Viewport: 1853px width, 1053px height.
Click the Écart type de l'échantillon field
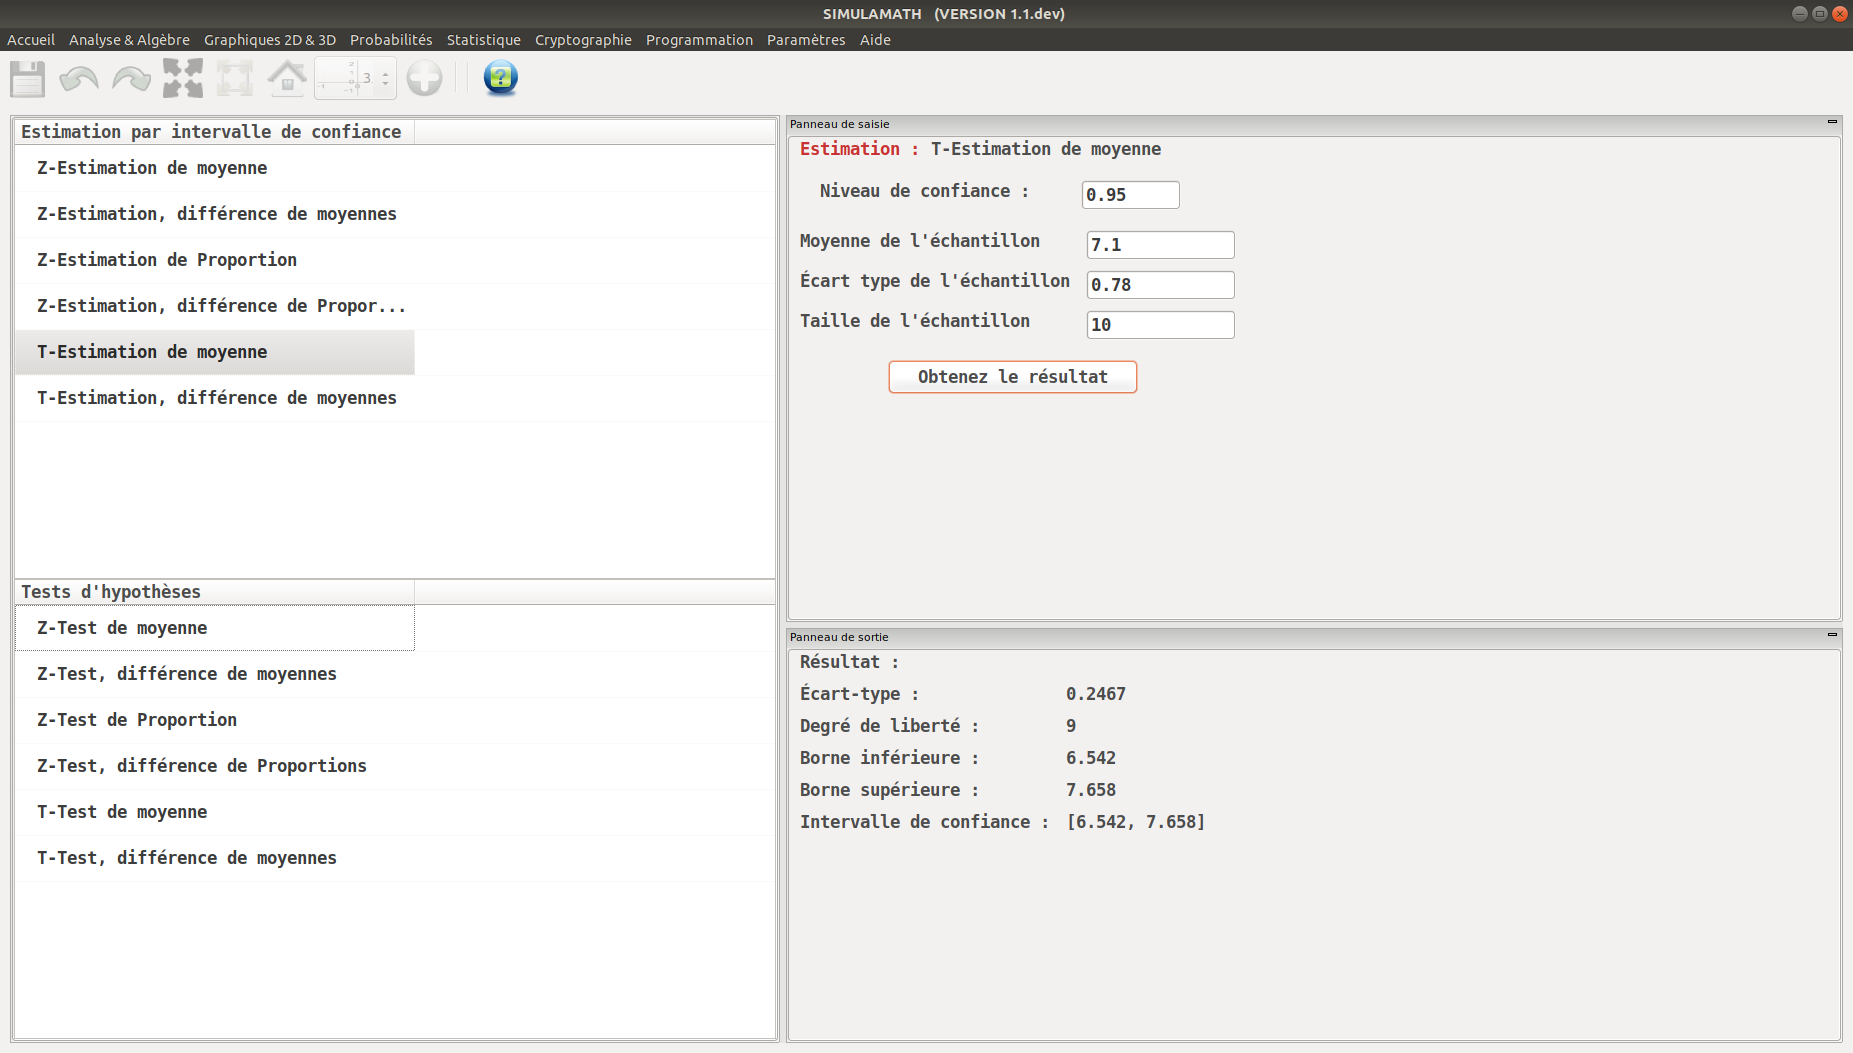tap(1160, 285)
